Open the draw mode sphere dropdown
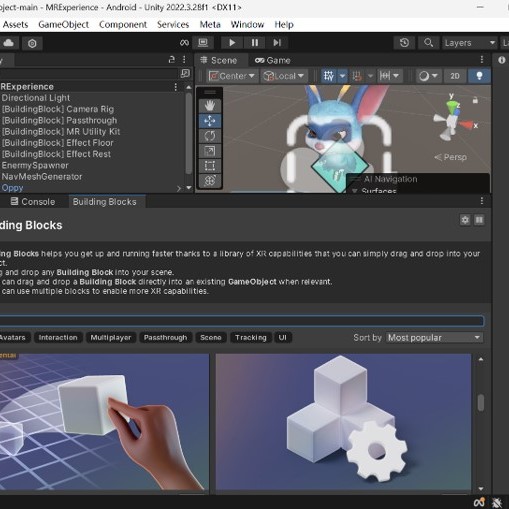Image resolution: width=509 pixels, height=509 pixels. (x=428, y=76)
